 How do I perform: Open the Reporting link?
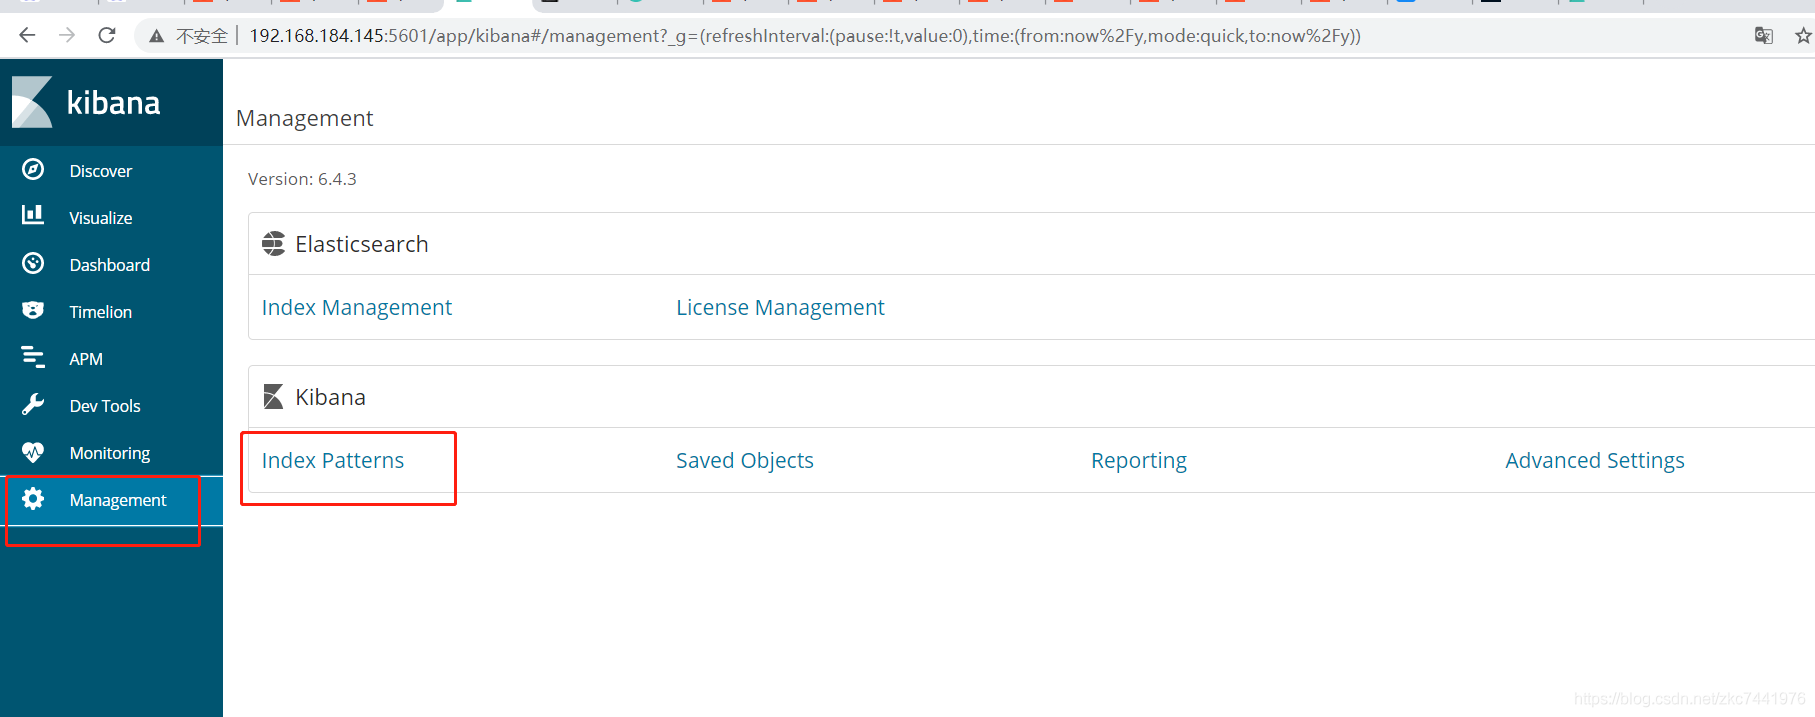click(x=1139, y=461)
